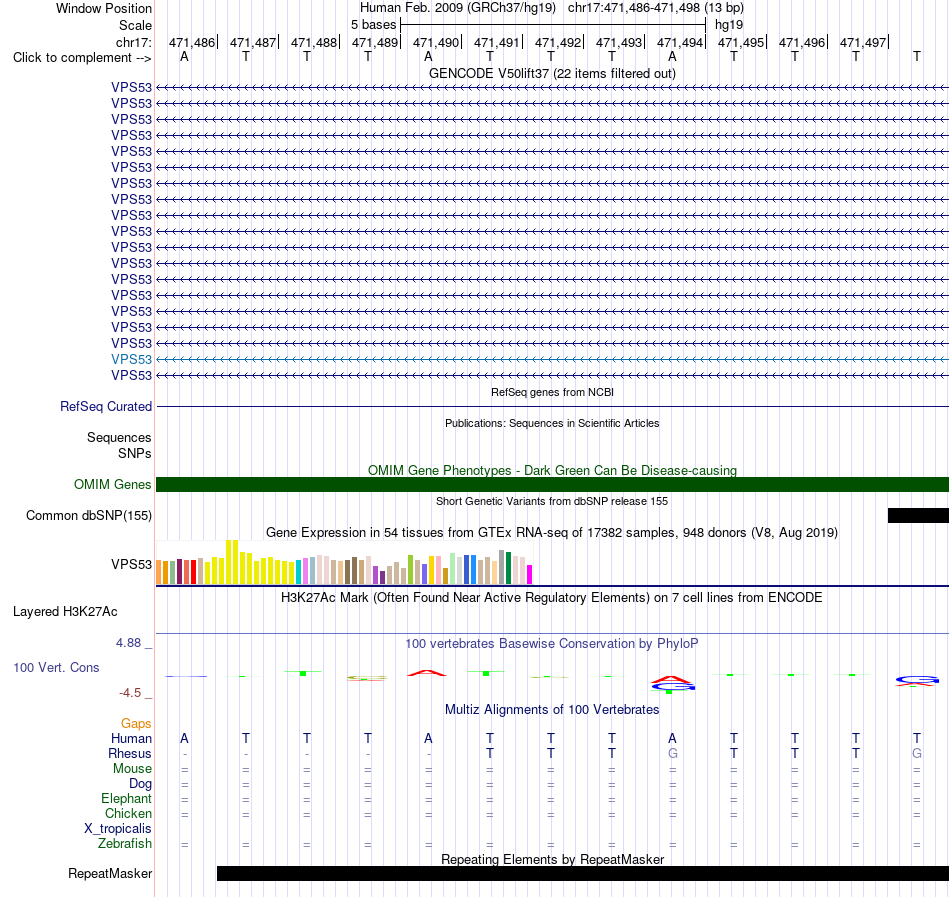This screenshot has width=950, height=897.
Task: Click the 'X_tropicalis' alignment row label
Action: pyautogui.click(x=118, y=829)
